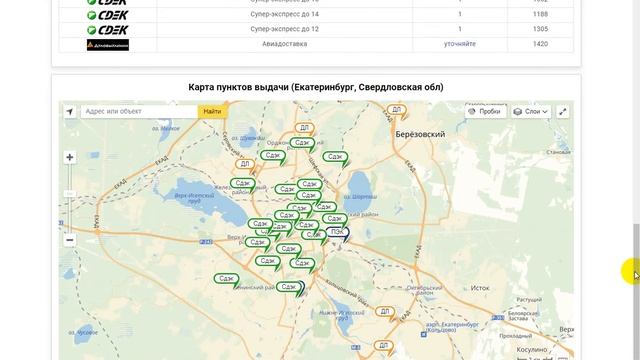640x360 pixels.
Task: Toggle the Пробки traffic layer on the map
Action: (x=485, y=111)
